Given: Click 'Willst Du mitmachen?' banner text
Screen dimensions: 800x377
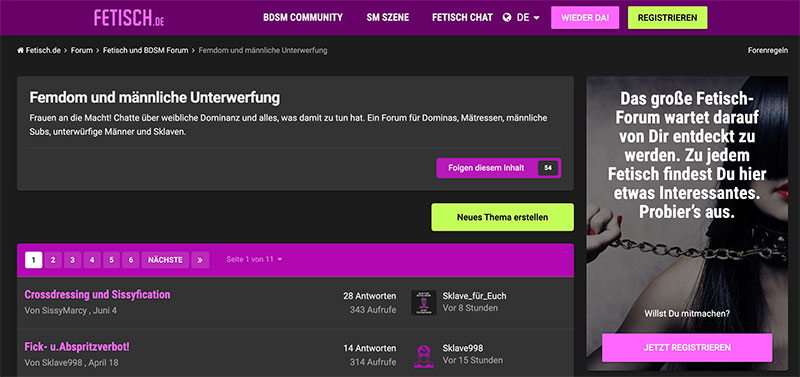Looking at the screenshot, I should tap(687, 314).
